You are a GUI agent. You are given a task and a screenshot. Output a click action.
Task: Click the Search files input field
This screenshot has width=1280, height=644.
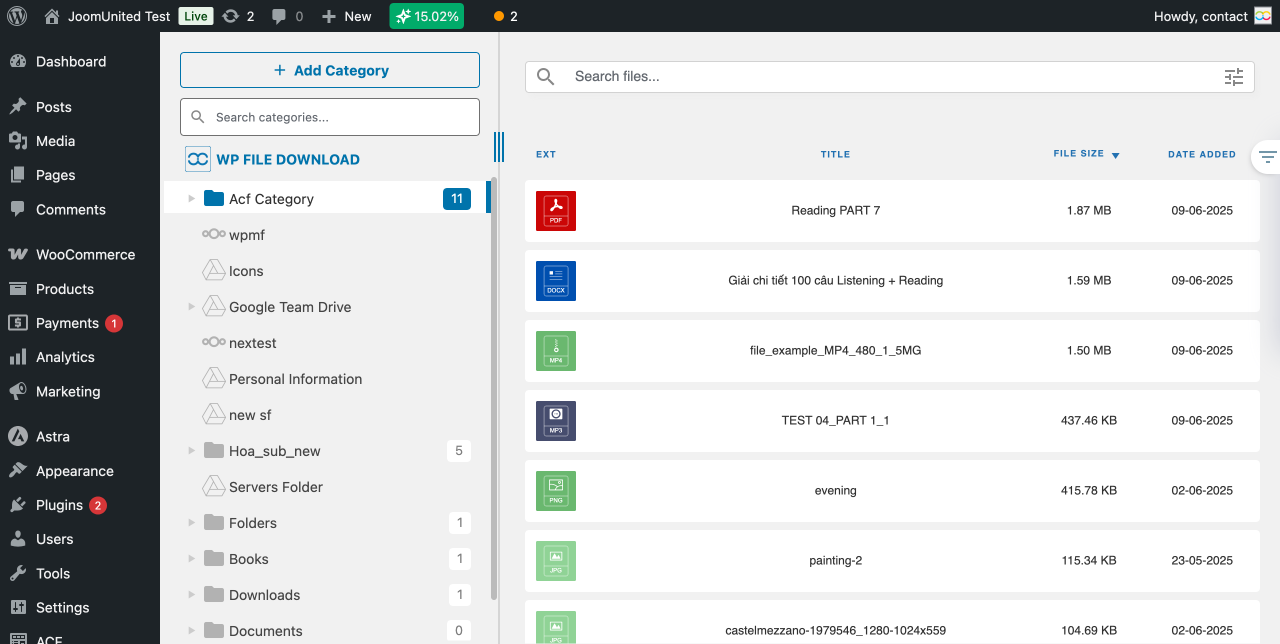[x=890, y=77]
